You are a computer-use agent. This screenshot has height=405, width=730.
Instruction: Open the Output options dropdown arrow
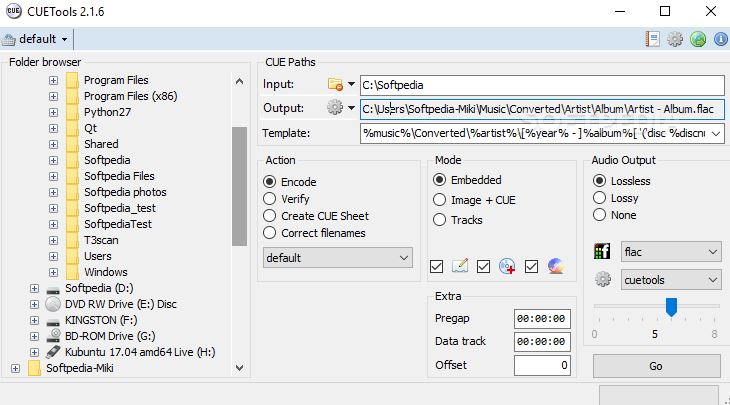[x=351, y=108]
